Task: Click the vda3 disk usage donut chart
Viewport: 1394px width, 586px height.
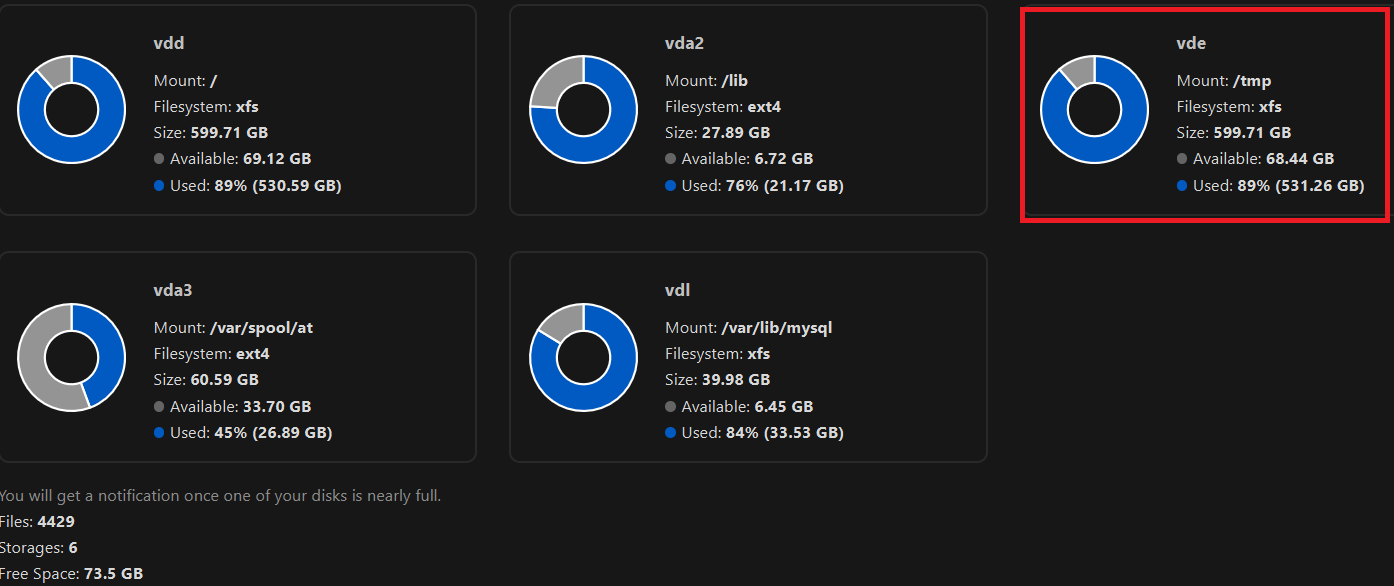Action: pos(71,357)
